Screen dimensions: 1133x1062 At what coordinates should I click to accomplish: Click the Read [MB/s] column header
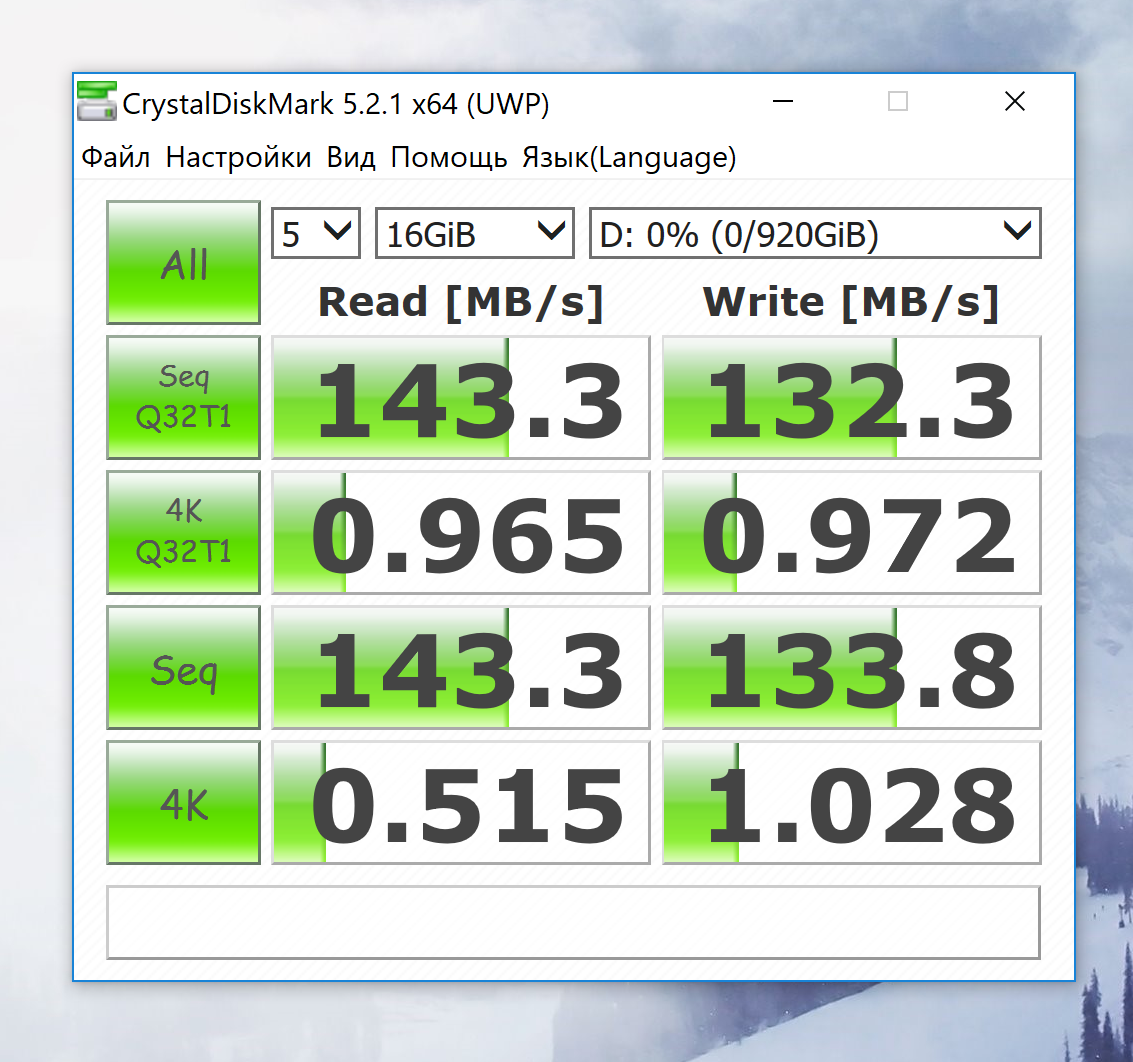point(461,302)
